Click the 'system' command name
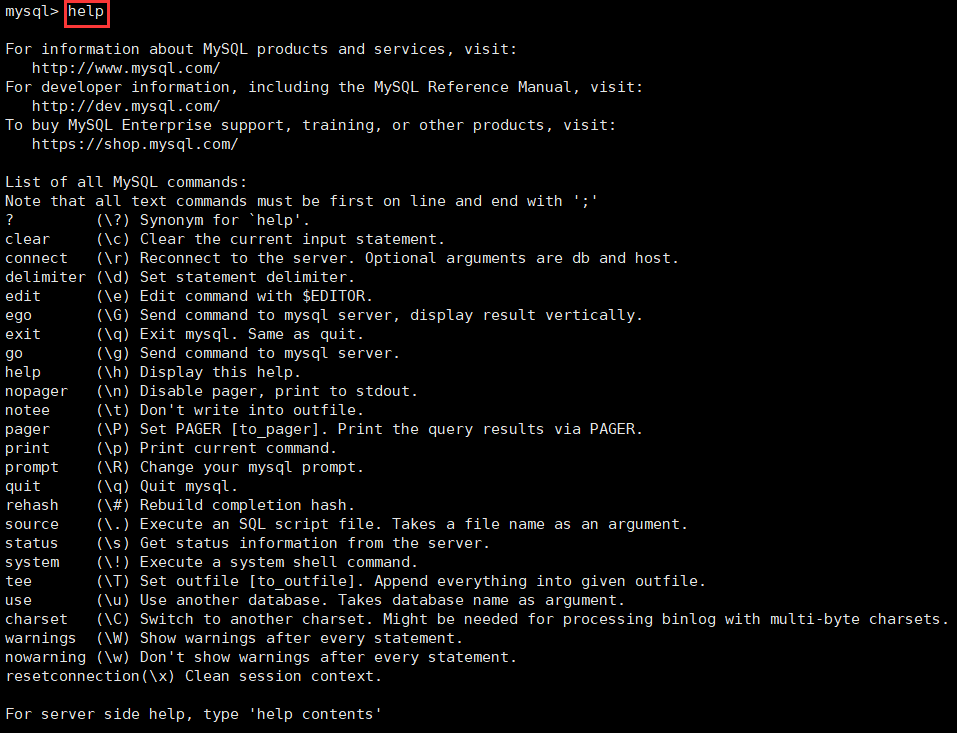 pos(31,562)
